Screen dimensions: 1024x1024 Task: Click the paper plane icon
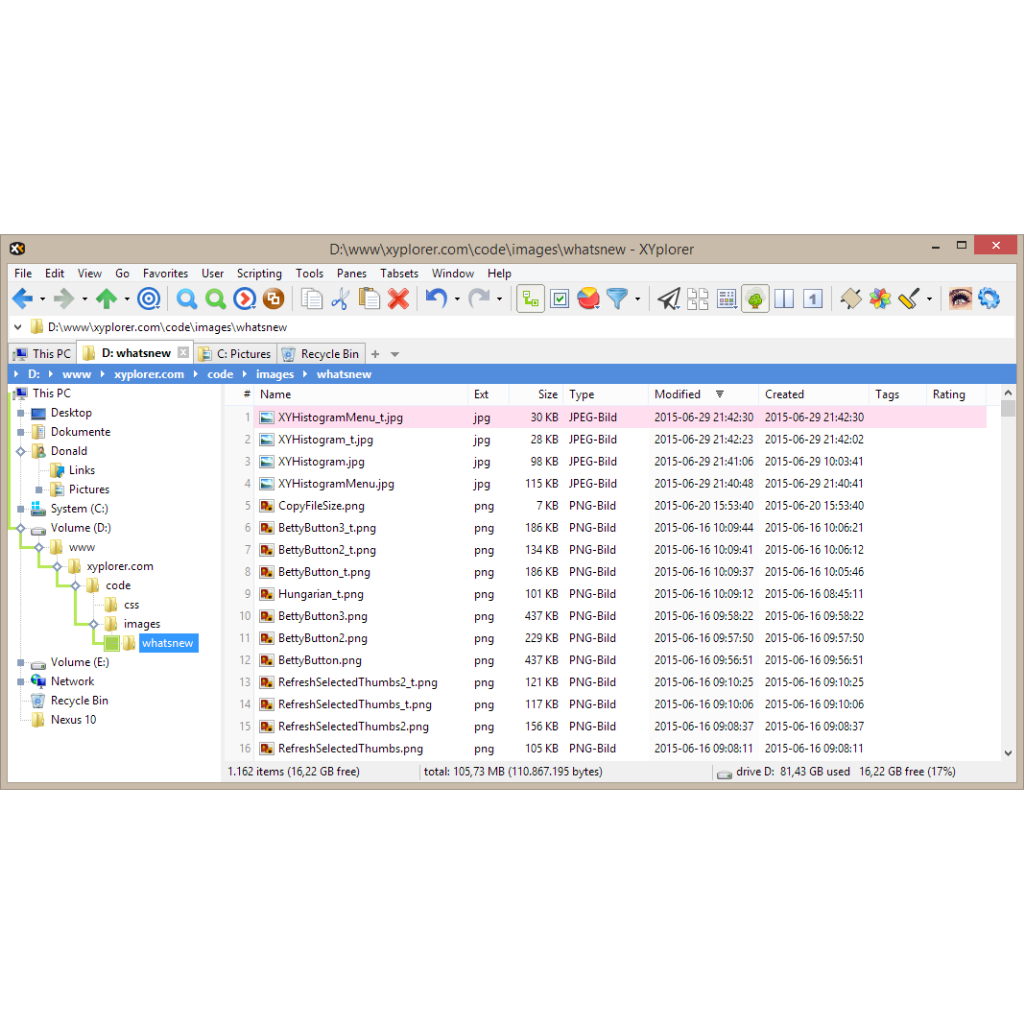[x=669, y=299]
